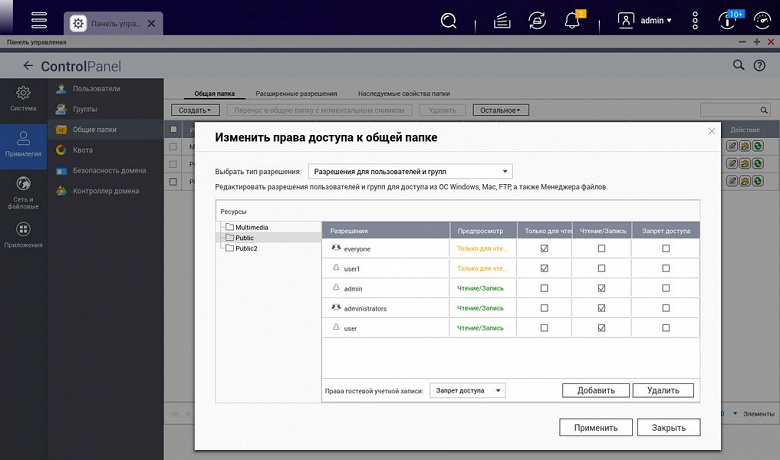Screen dimensions: 780x460
Task: Open the notifications bell icon
Action: 573,20
